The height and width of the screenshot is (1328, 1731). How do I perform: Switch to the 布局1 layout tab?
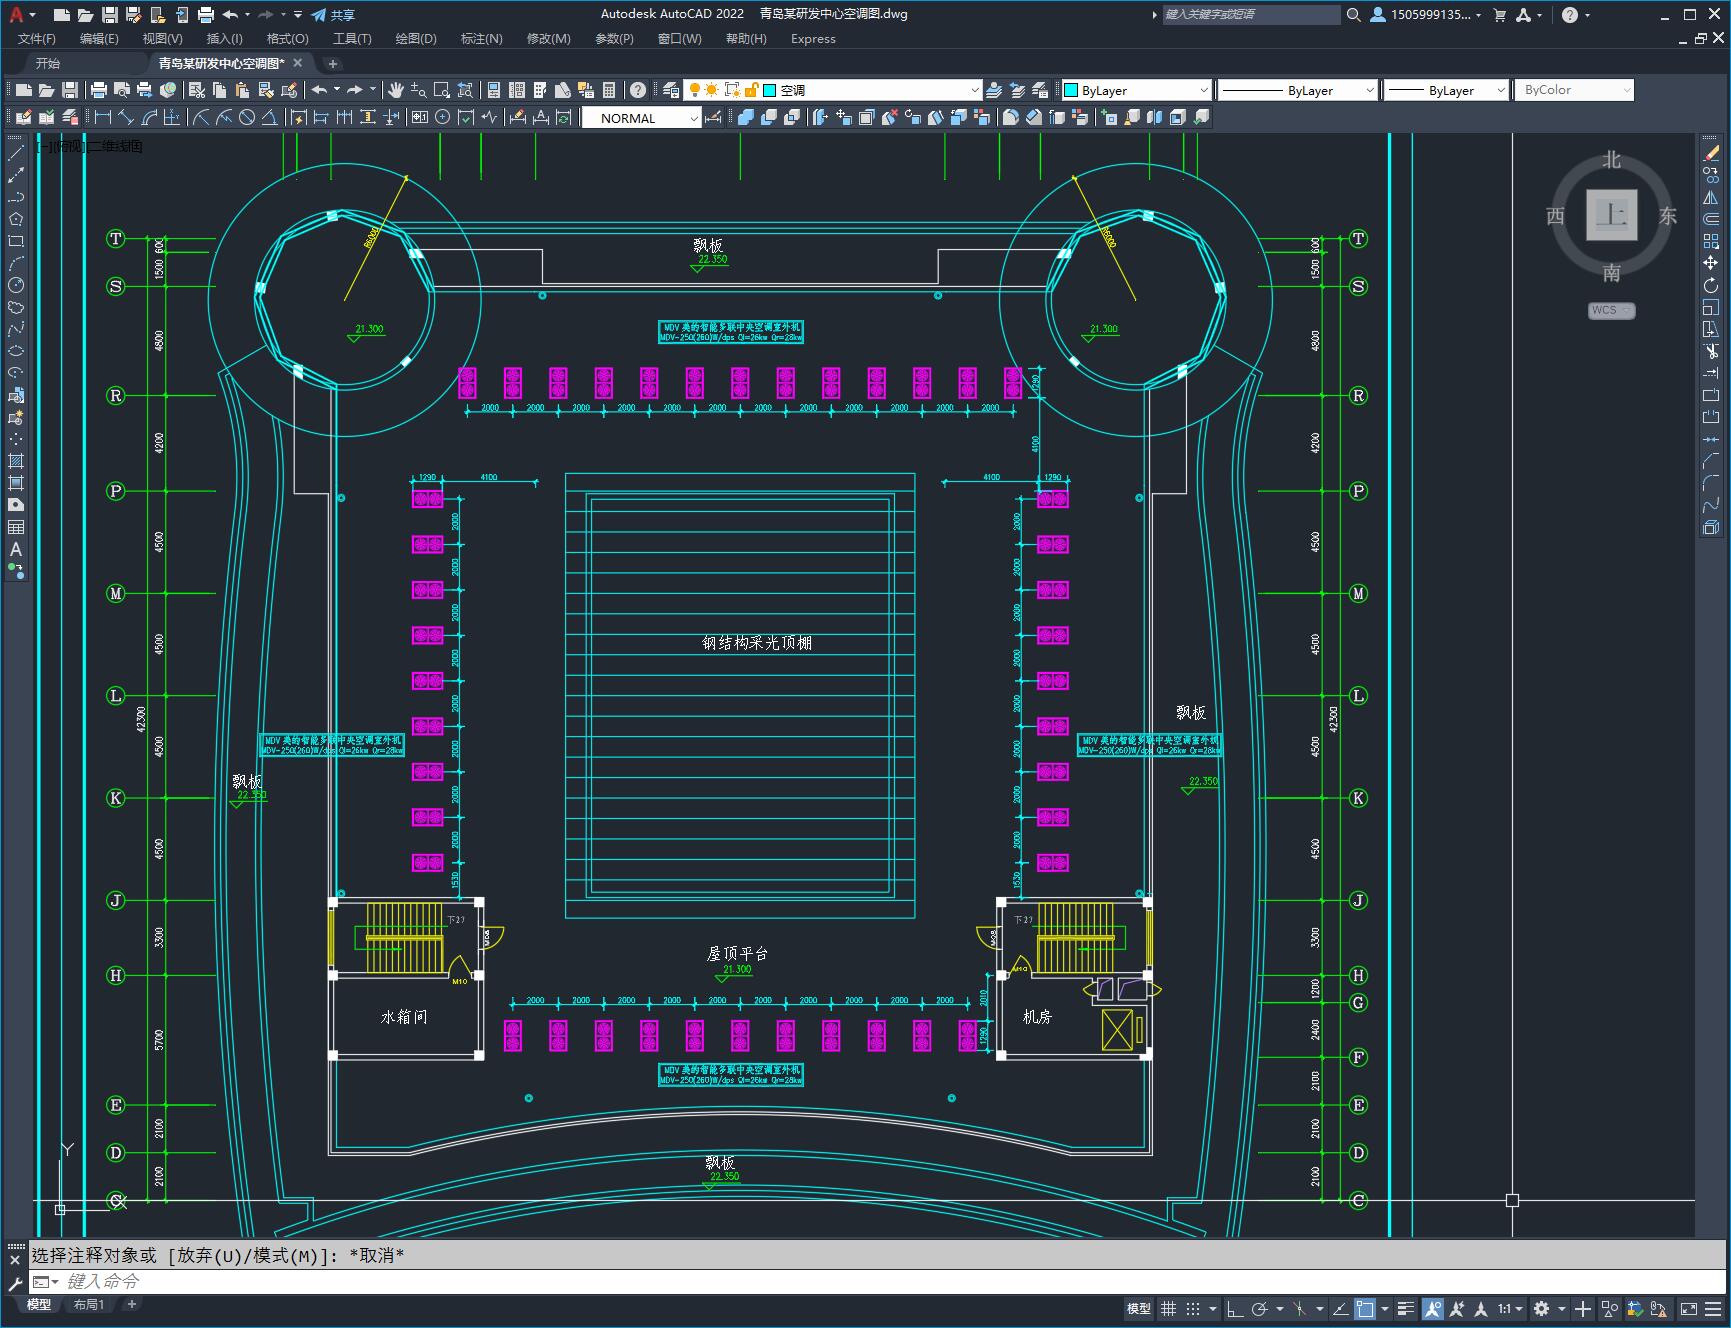point(89,1305)
